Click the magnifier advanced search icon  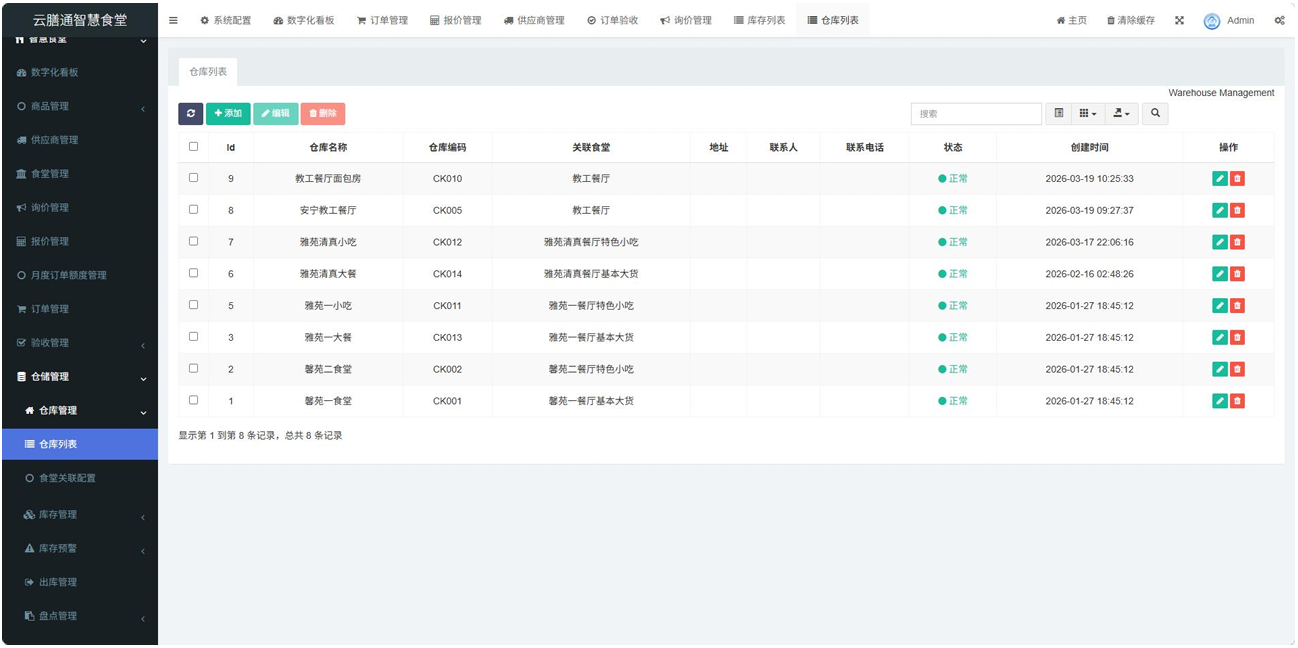[1155, 114]
